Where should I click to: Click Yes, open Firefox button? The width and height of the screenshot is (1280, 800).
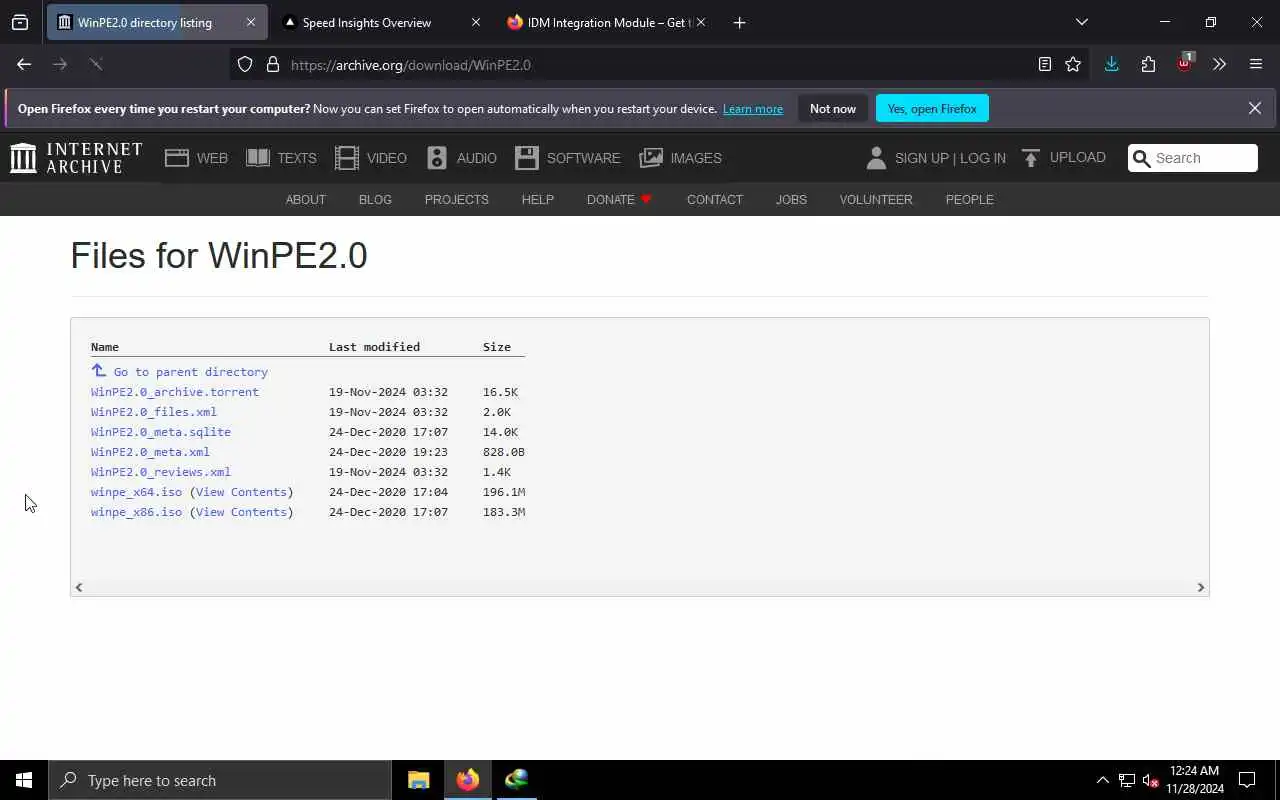tap(932, 109)
